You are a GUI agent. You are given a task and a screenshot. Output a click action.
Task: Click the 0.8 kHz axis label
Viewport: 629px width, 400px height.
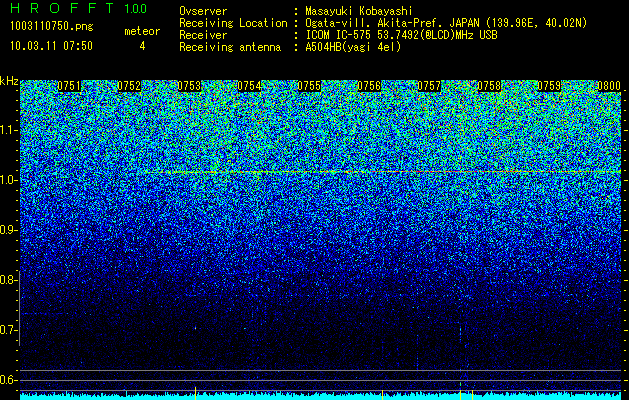pyautogui.click(x=8, y=280)
